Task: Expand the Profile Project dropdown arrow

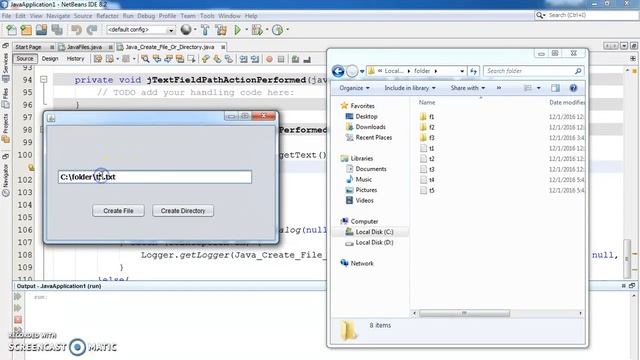Action: [x=288, y=30]
